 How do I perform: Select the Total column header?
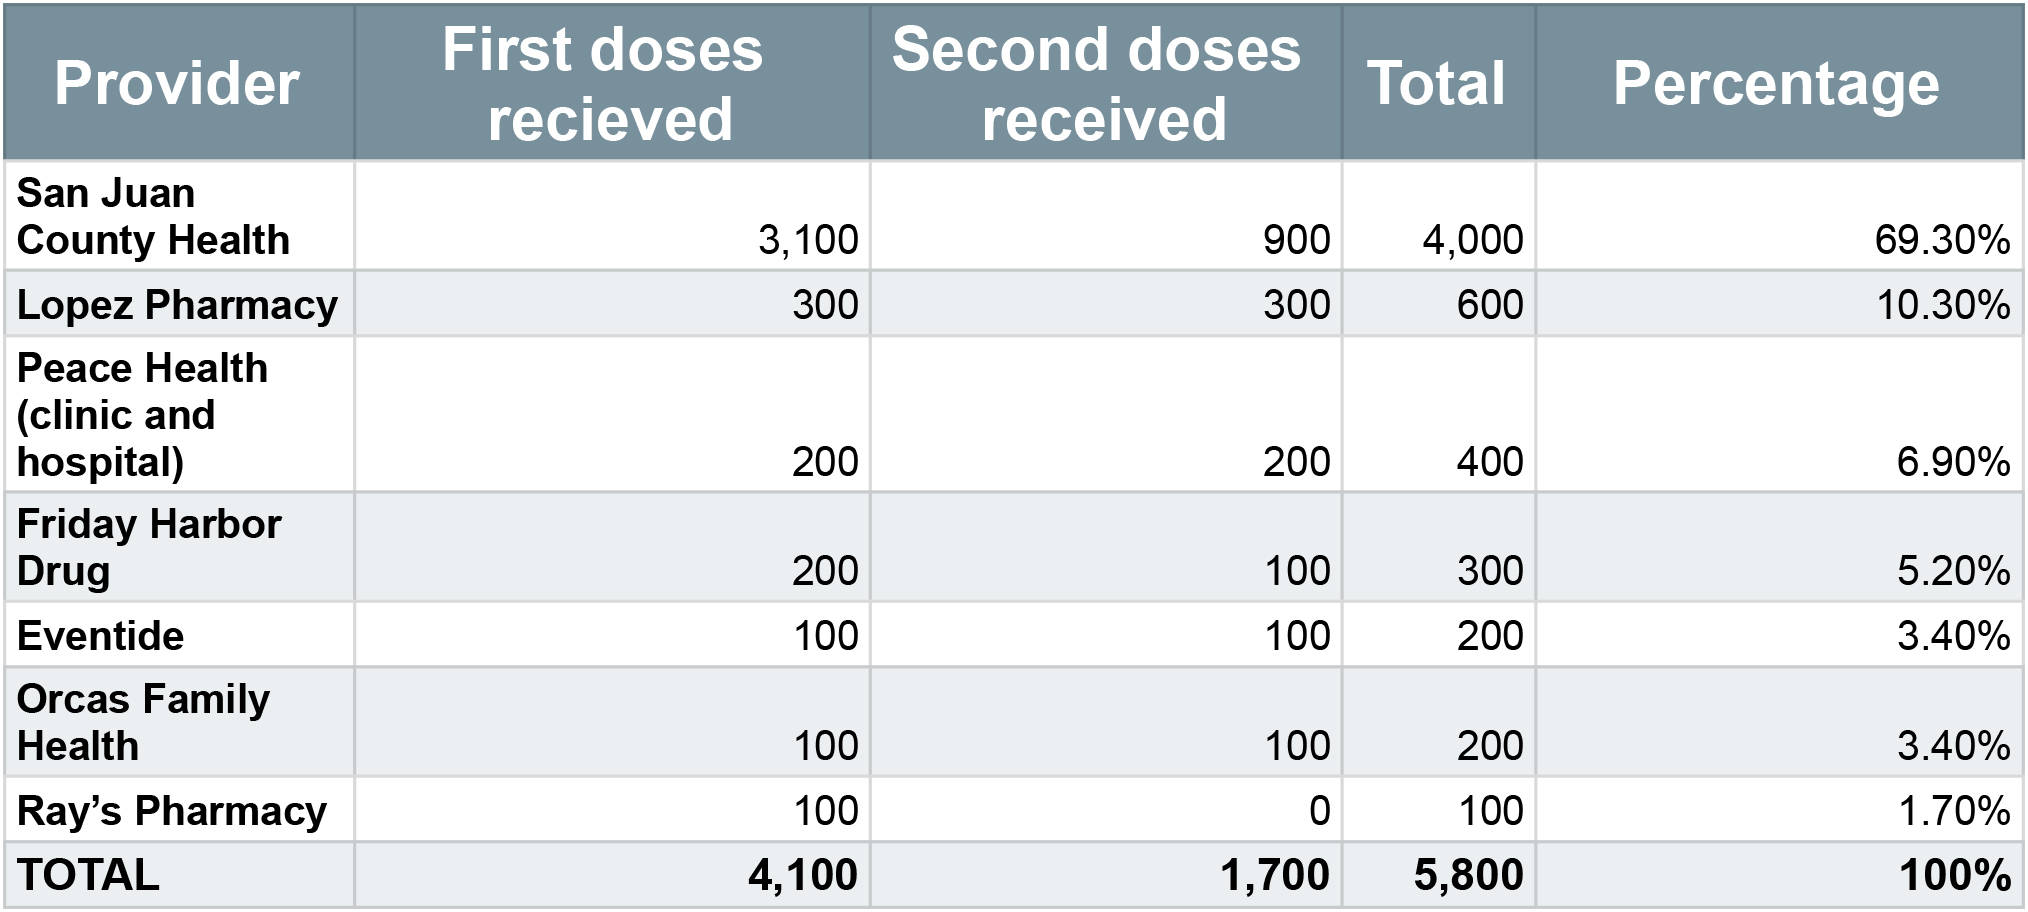click(1436, 83)
